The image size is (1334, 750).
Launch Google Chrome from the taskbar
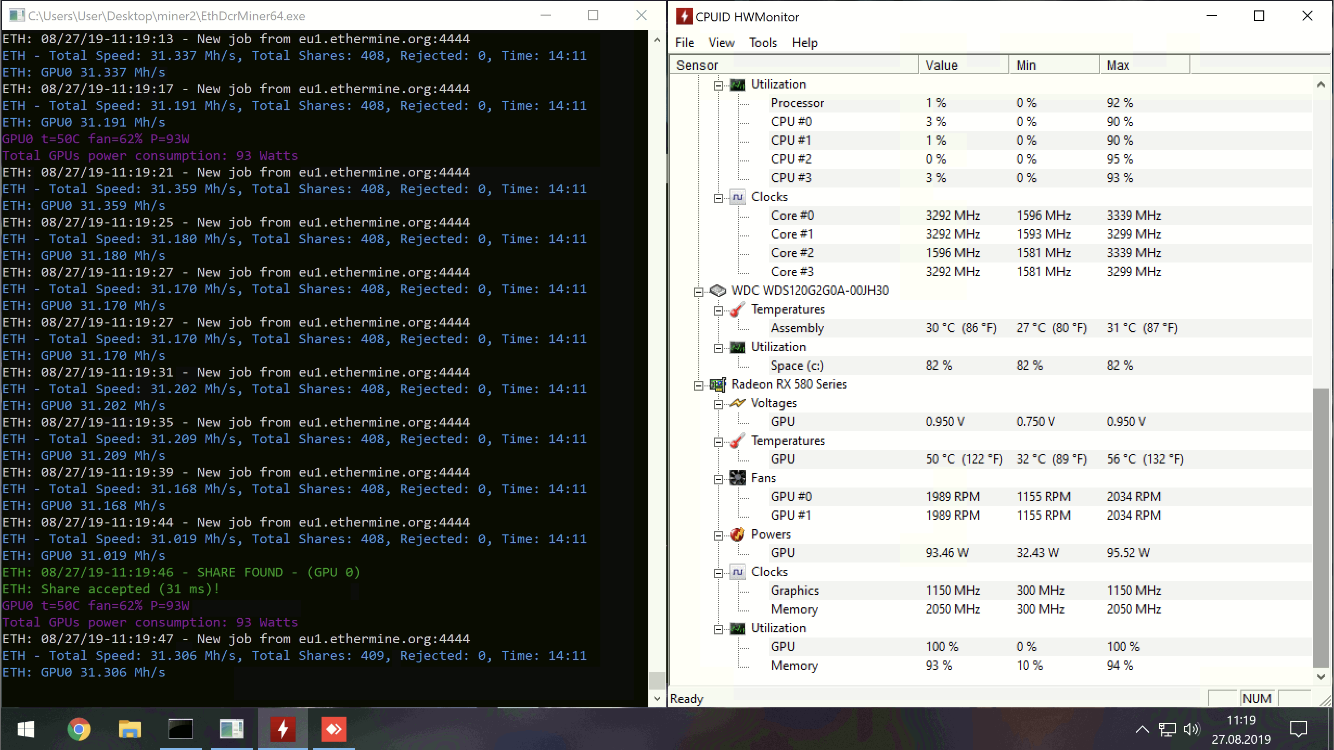78,729
